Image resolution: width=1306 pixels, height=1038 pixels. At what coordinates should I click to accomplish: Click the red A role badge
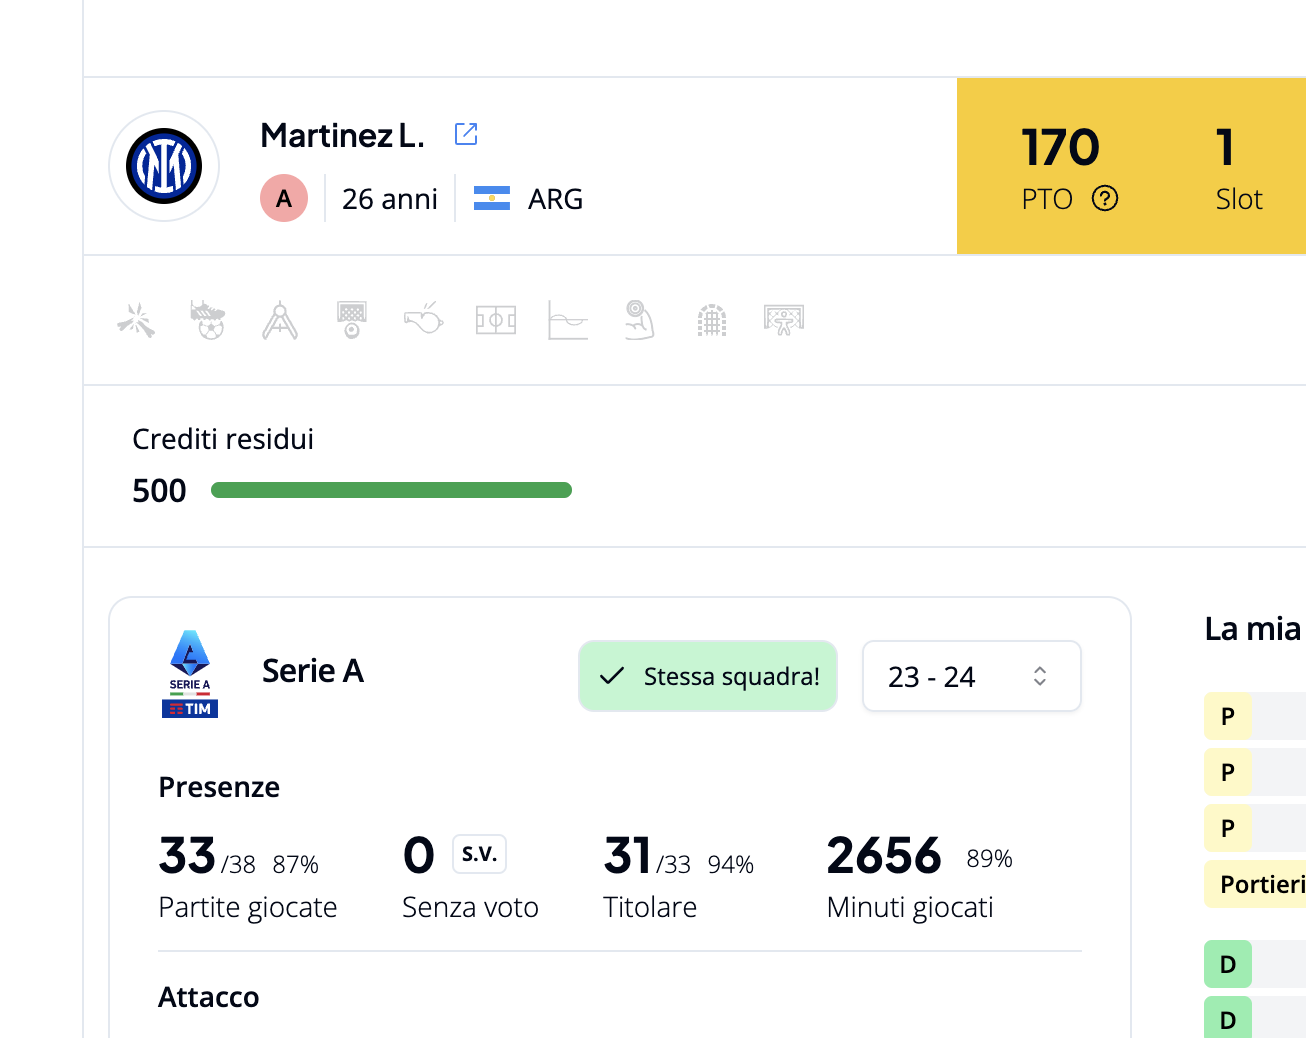[x=284, y=198]
